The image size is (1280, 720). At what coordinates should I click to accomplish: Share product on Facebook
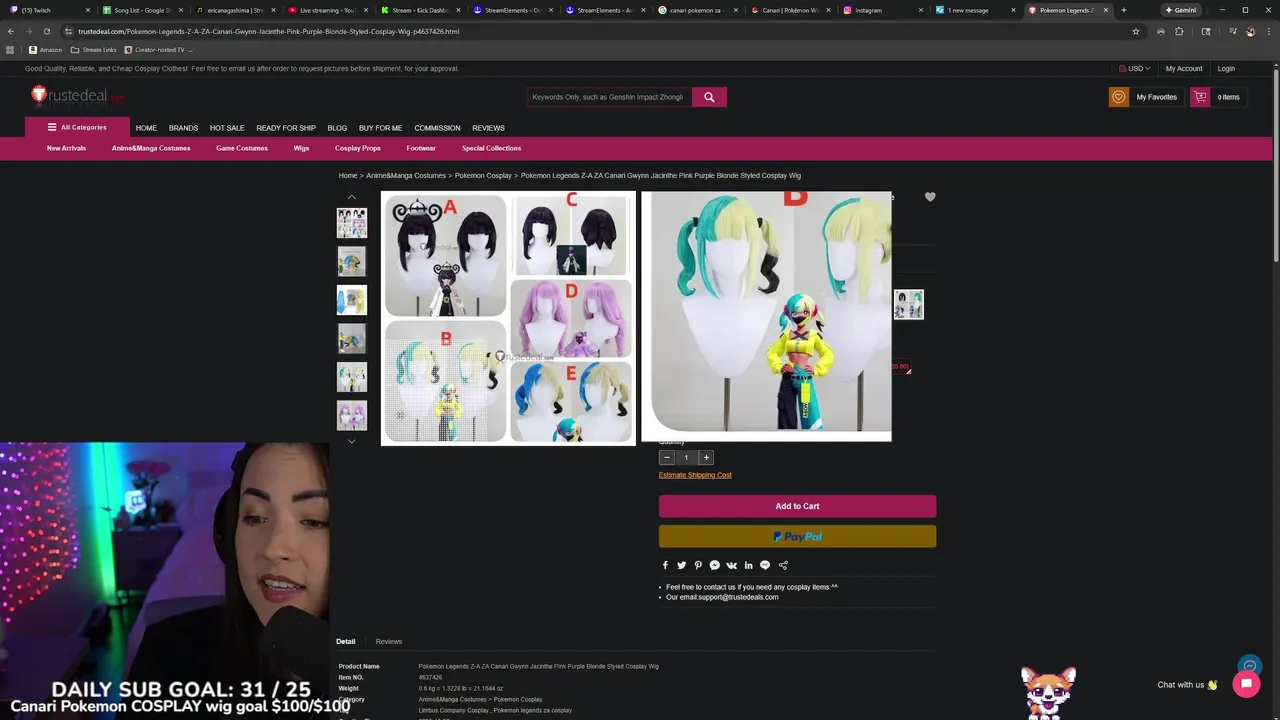[665, 565]
